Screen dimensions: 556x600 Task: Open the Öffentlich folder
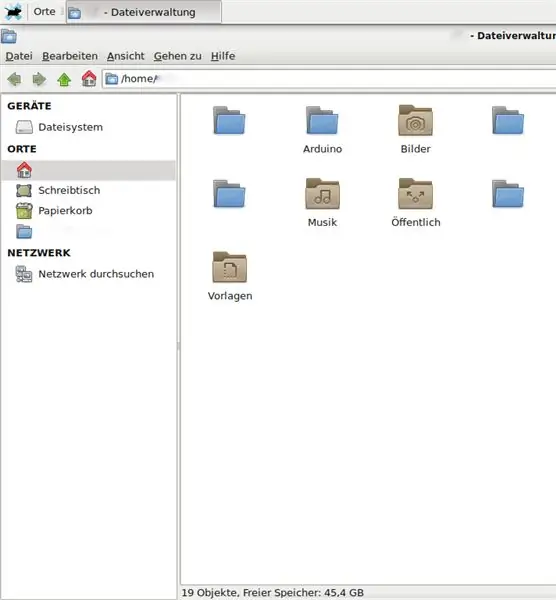tap(416, 202)
